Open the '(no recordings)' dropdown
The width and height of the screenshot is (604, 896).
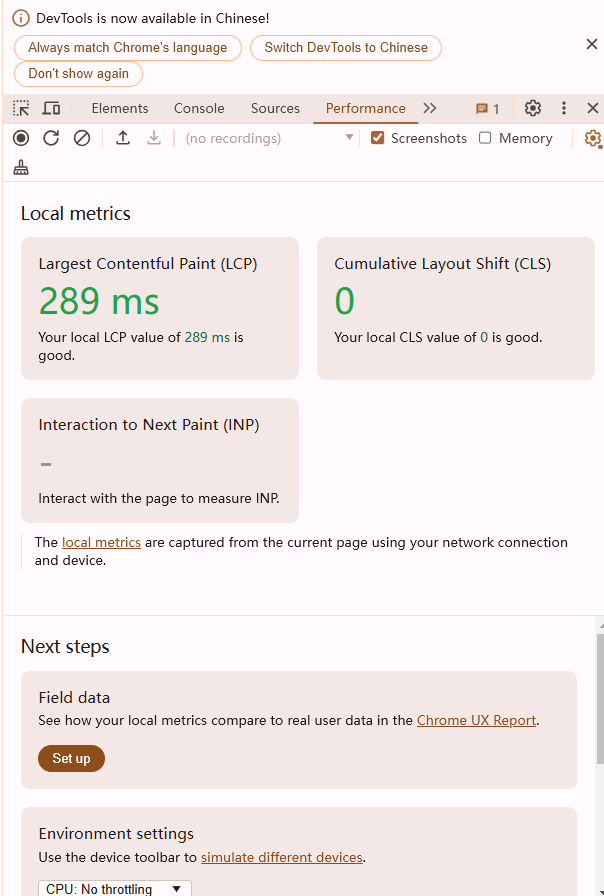tap(269, 138)
